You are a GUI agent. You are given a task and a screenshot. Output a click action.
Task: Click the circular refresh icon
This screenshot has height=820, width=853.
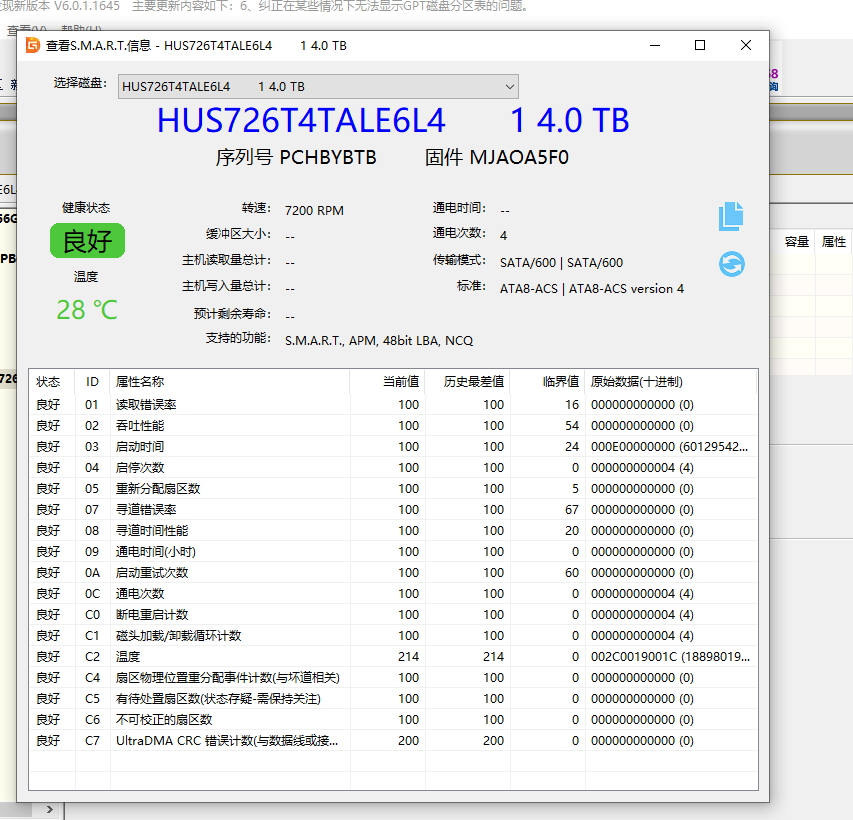(731, 264)
